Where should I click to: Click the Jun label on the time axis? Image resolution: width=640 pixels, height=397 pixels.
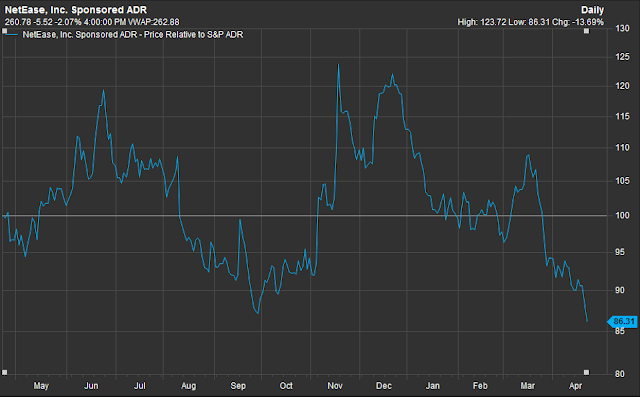point(91,386)
